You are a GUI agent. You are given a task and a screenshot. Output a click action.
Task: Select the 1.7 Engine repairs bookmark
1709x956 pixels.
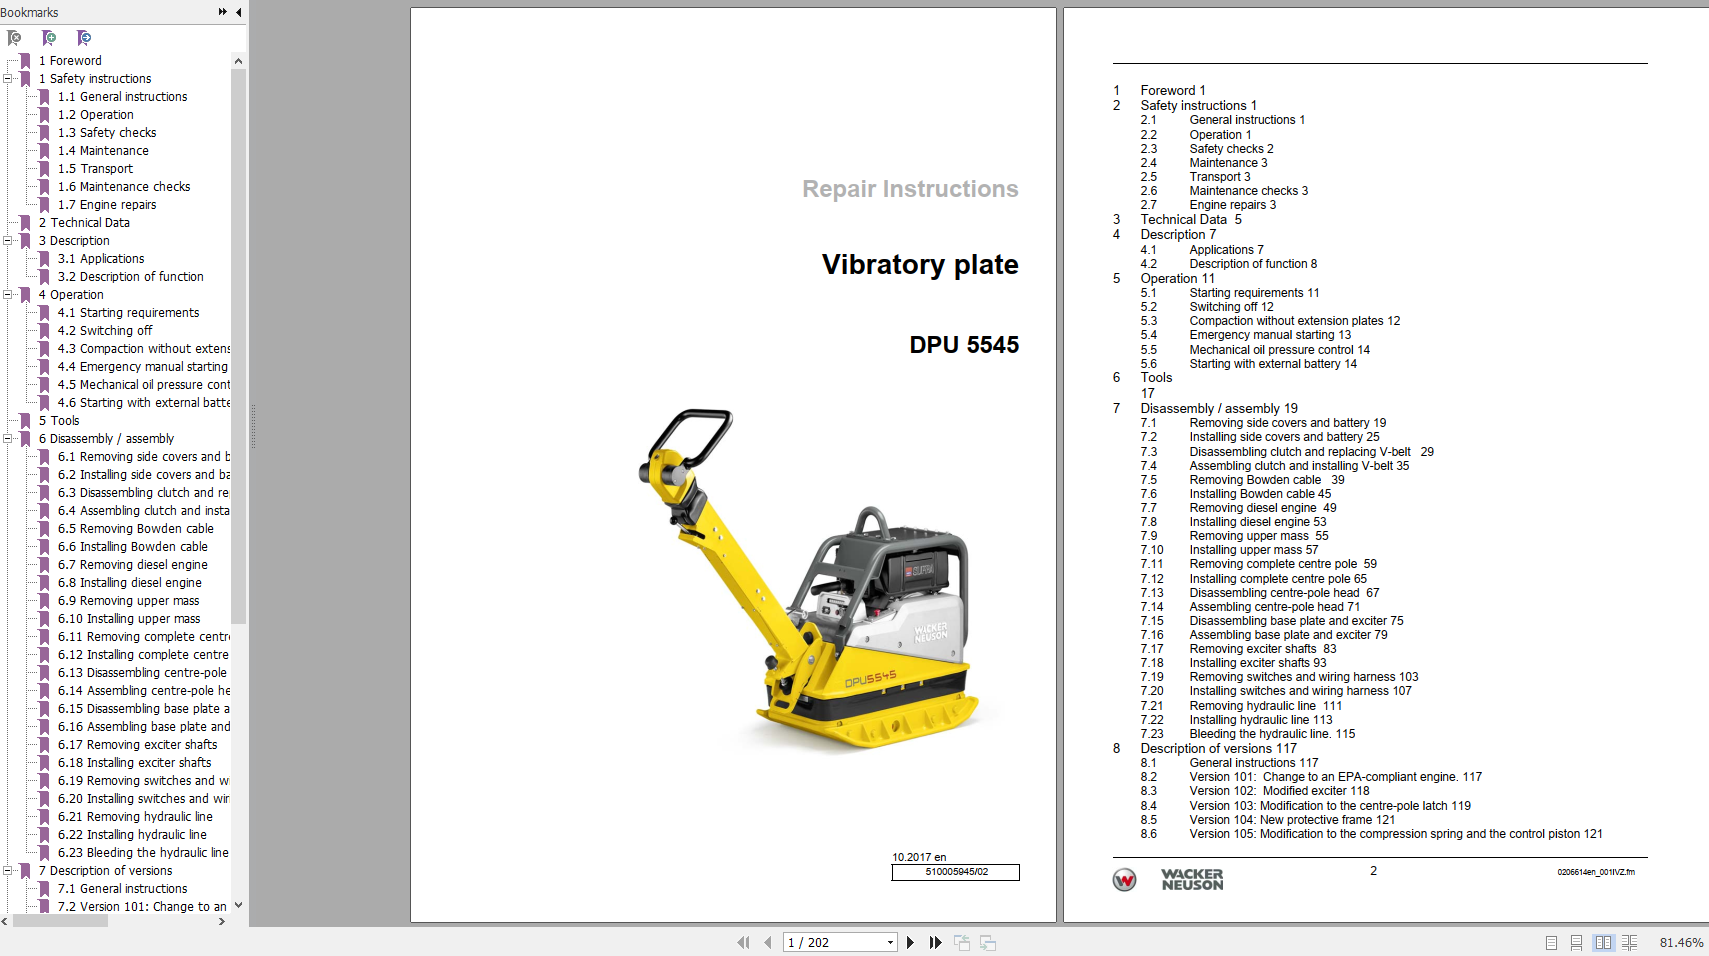point(107,204)
